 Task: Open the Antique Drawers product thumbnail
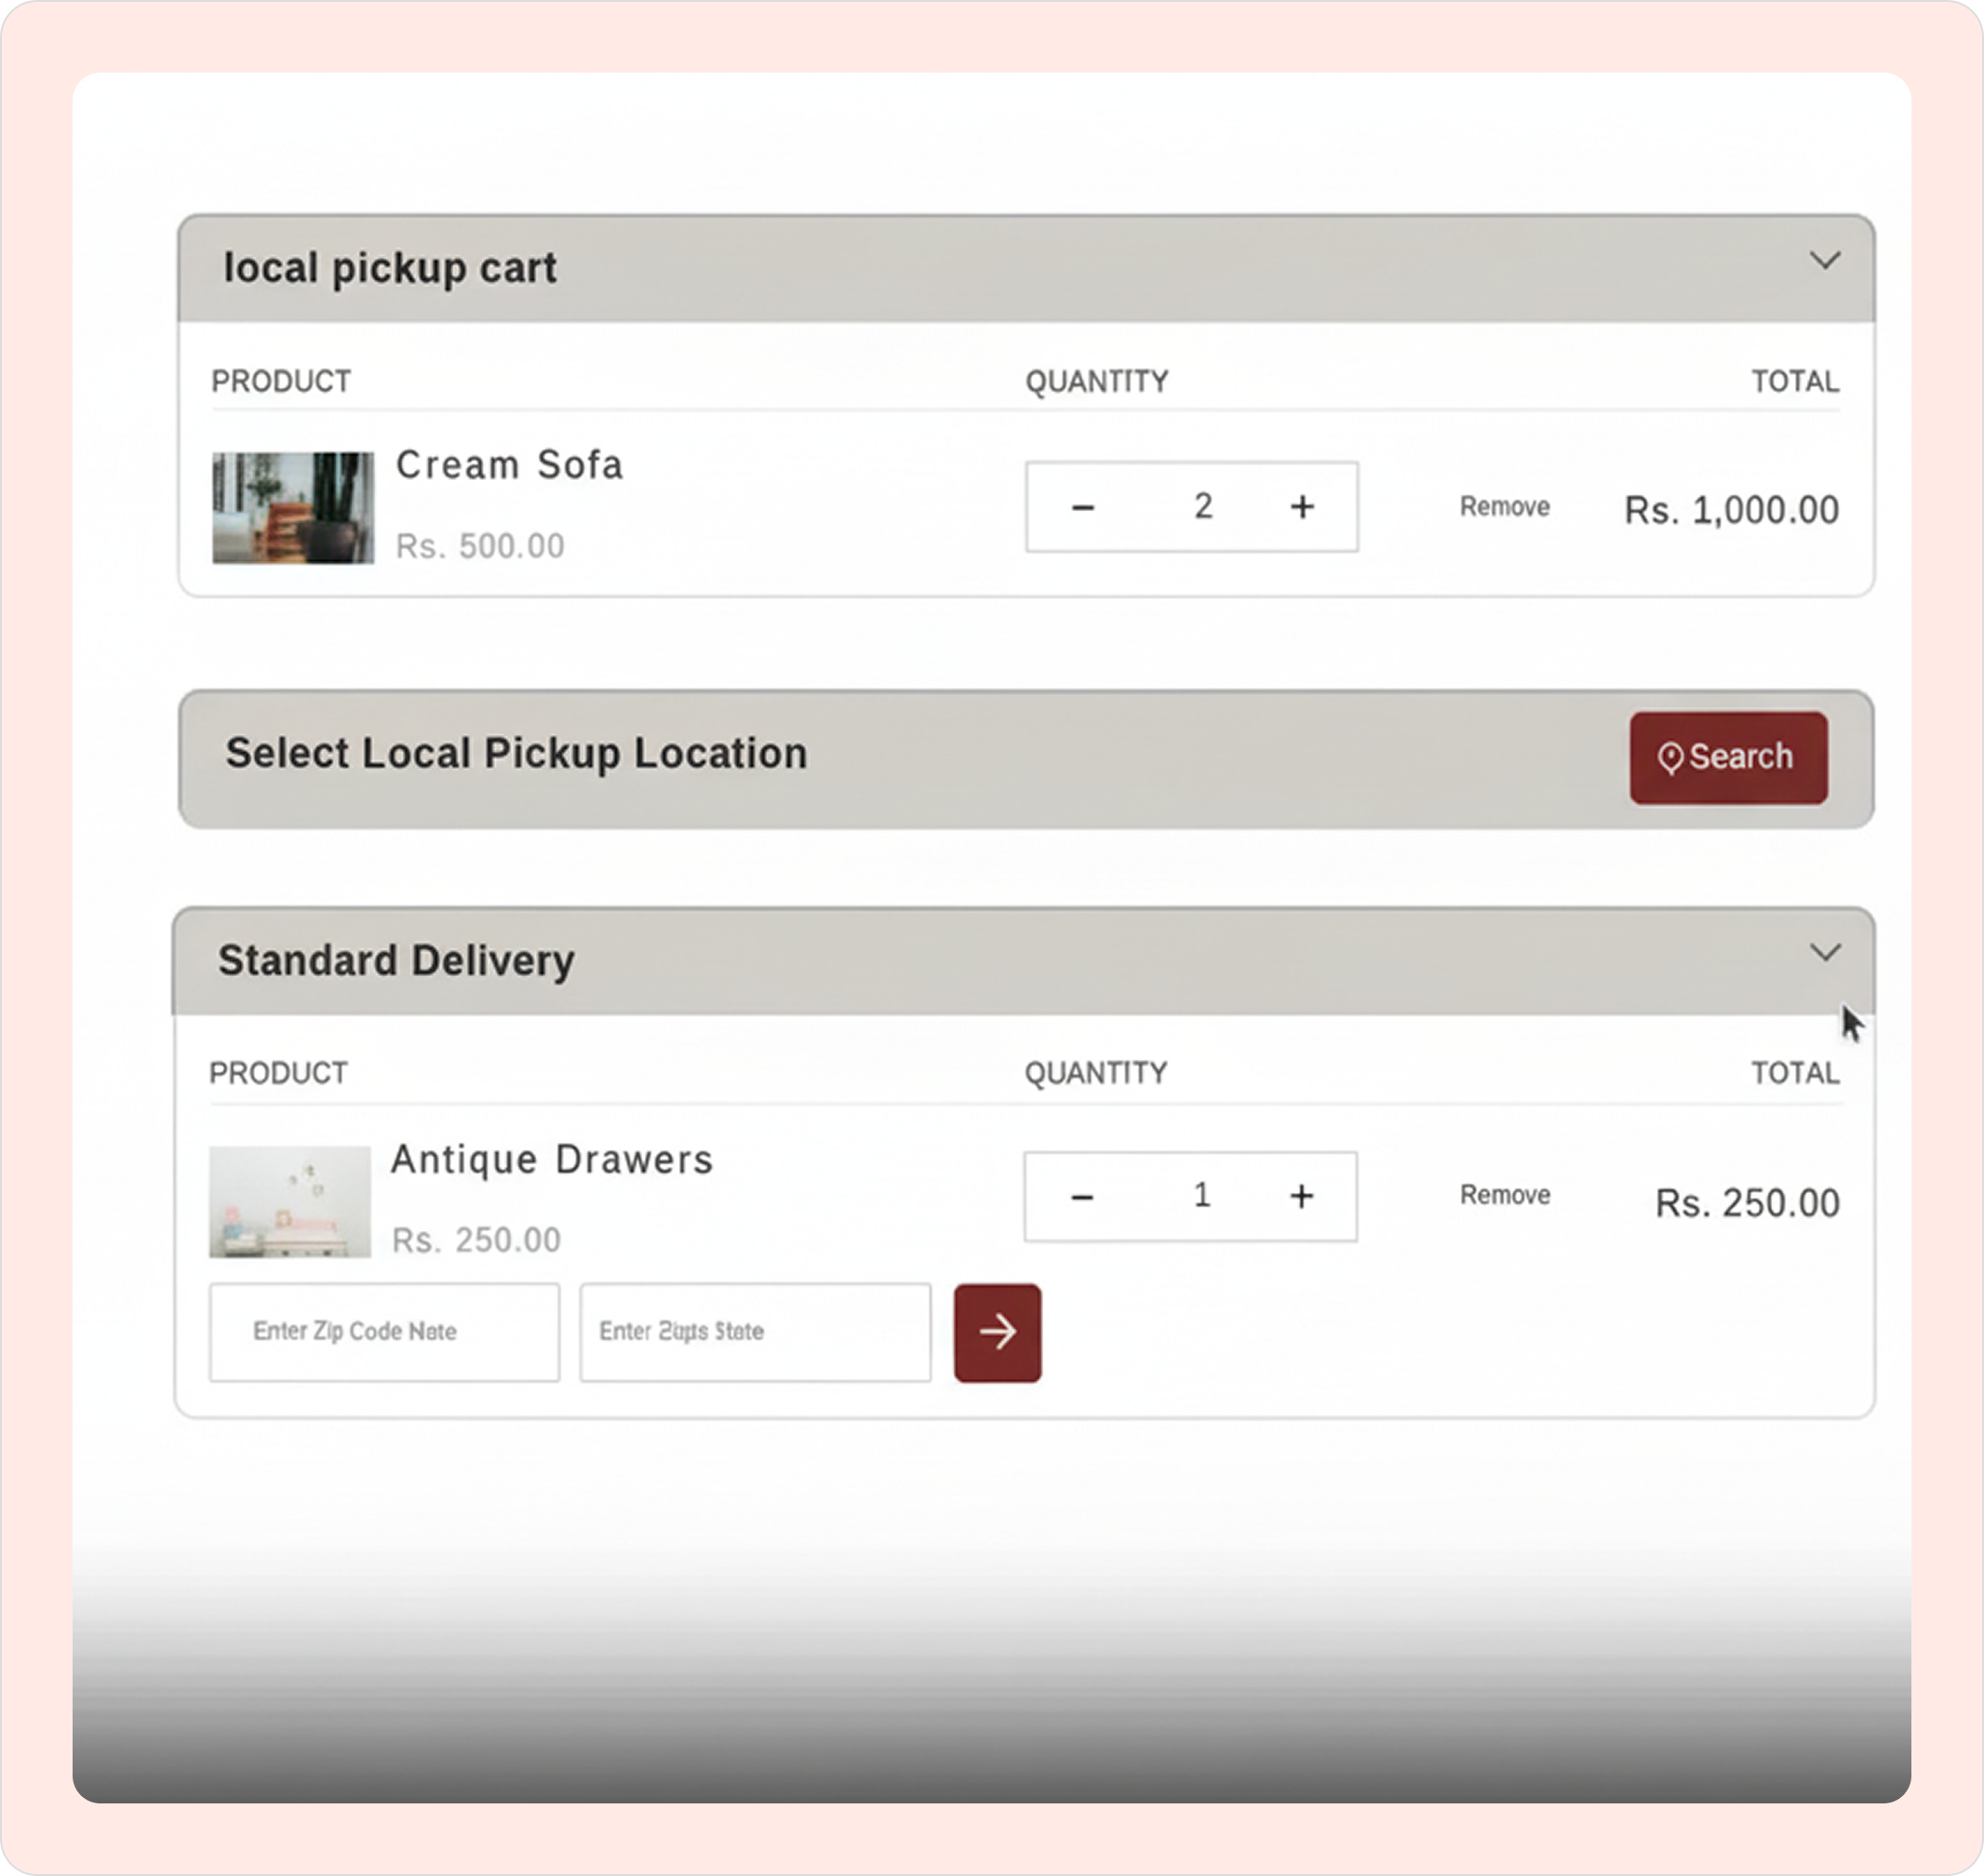tap(290, 1201)
